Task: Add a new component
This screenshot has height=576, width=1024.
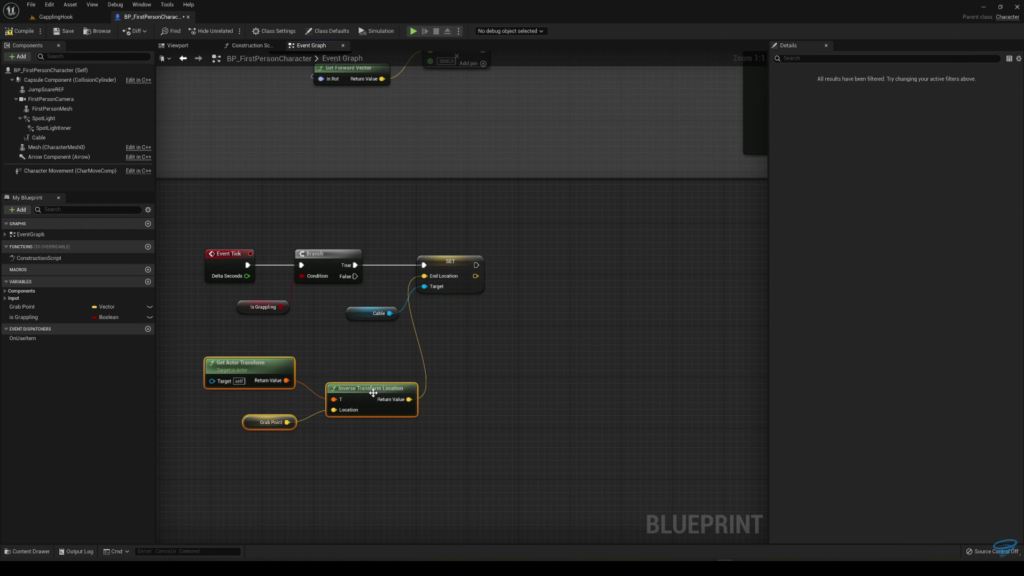Action: pyautogui.click(x=18, y=57)
